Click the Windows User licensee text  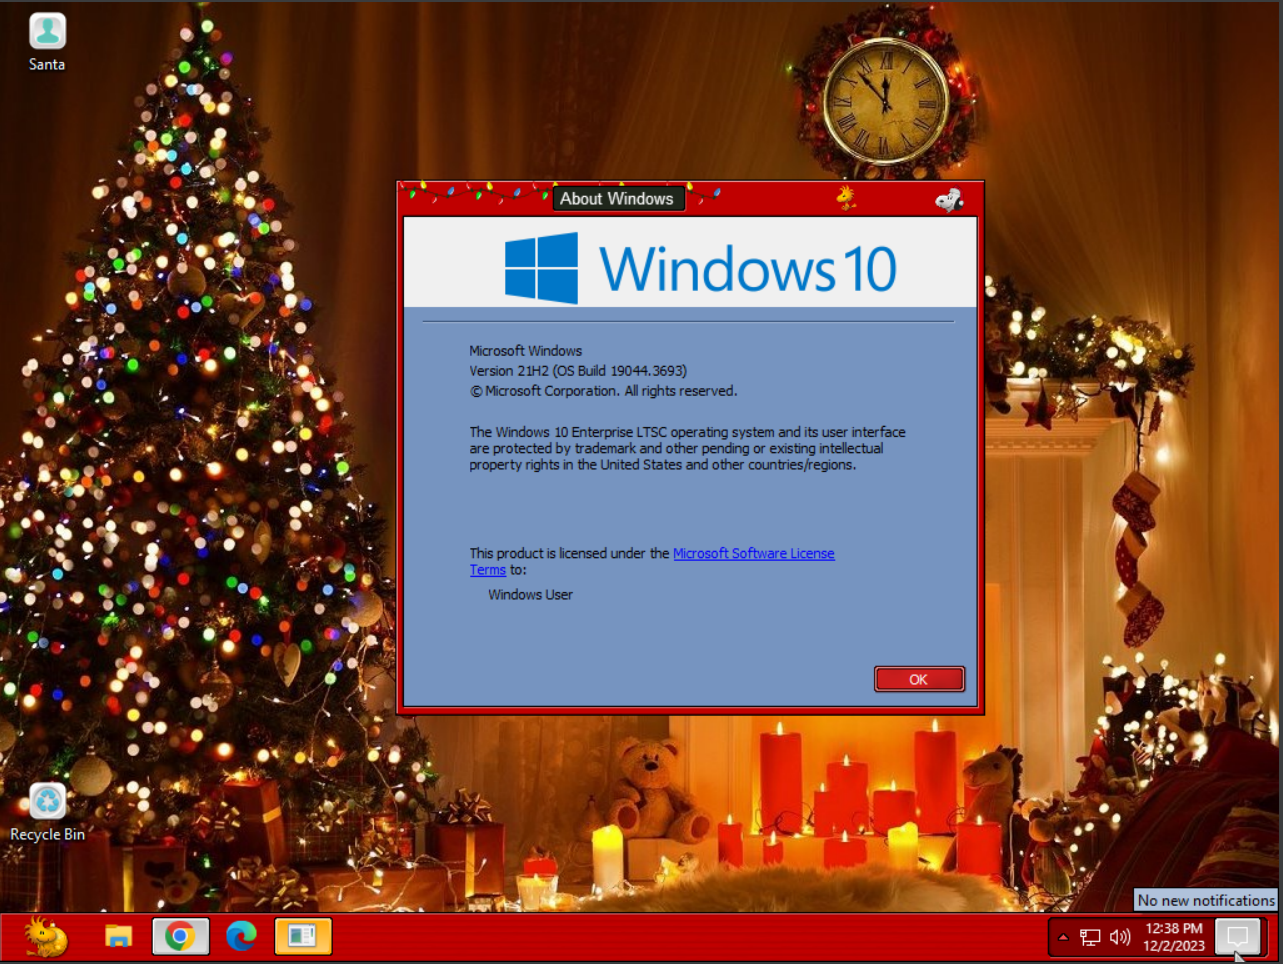click(x=530, y=594)
